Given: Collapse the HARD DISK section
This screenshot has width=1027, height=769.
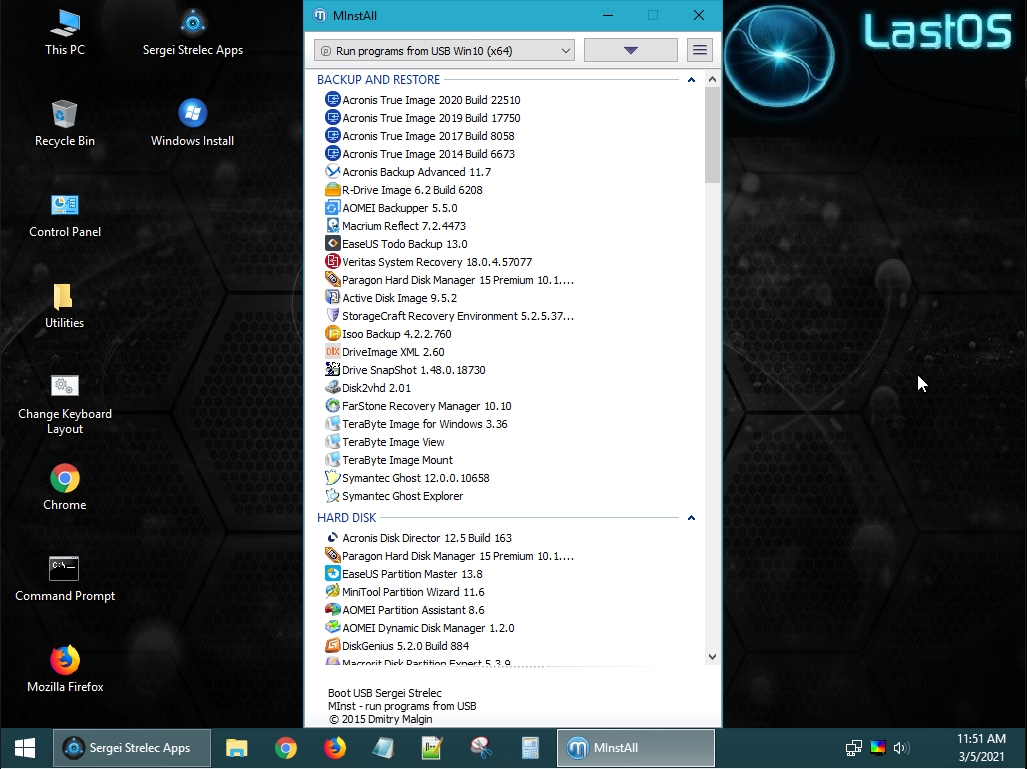Looking at the screenshot, I should pos(691,518).
